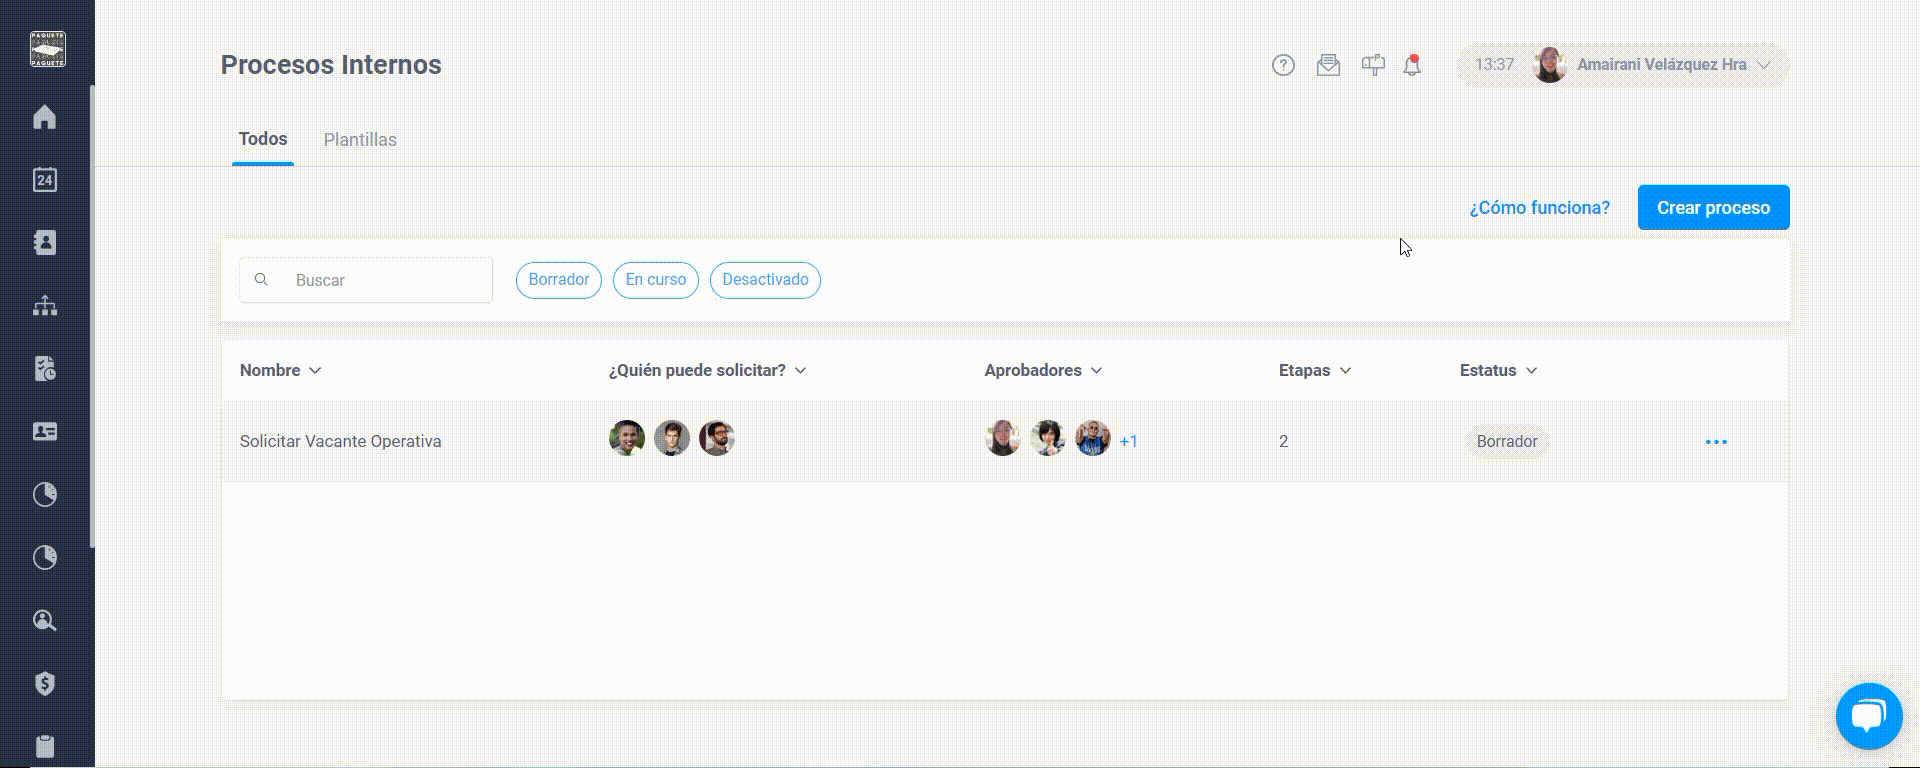Image resolution: width=1920 pixels, height=768 pixels.
Task: Open the ID card sidebar icon
Action: (x=45, y=432)
